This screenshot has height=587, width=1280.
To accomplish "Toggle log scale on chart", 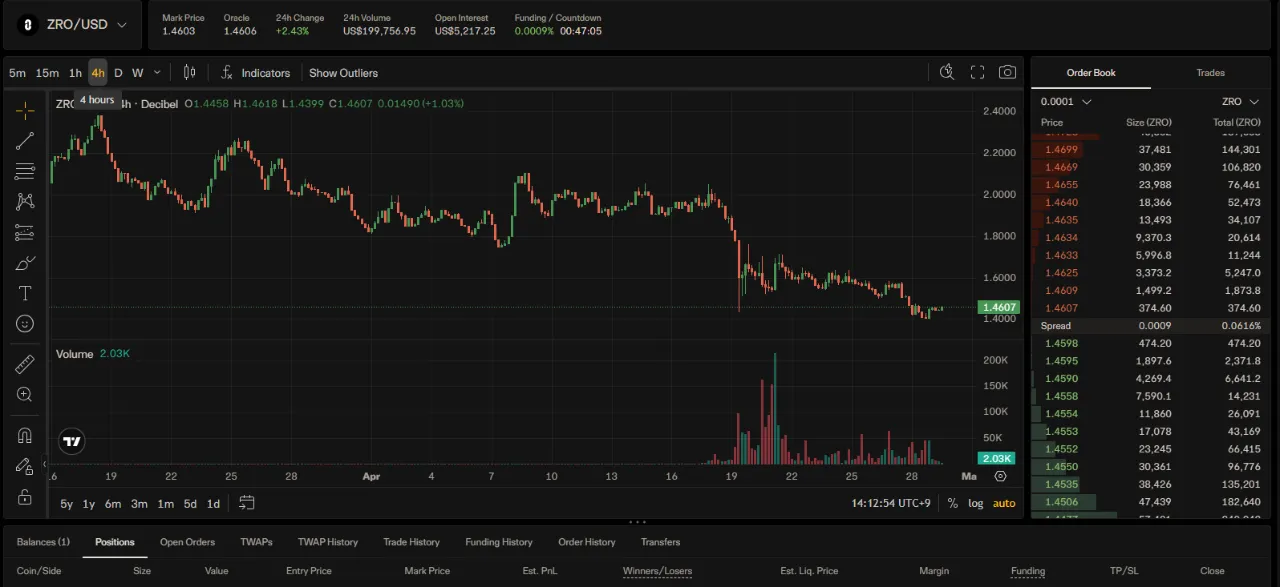I will coord(975,504).
